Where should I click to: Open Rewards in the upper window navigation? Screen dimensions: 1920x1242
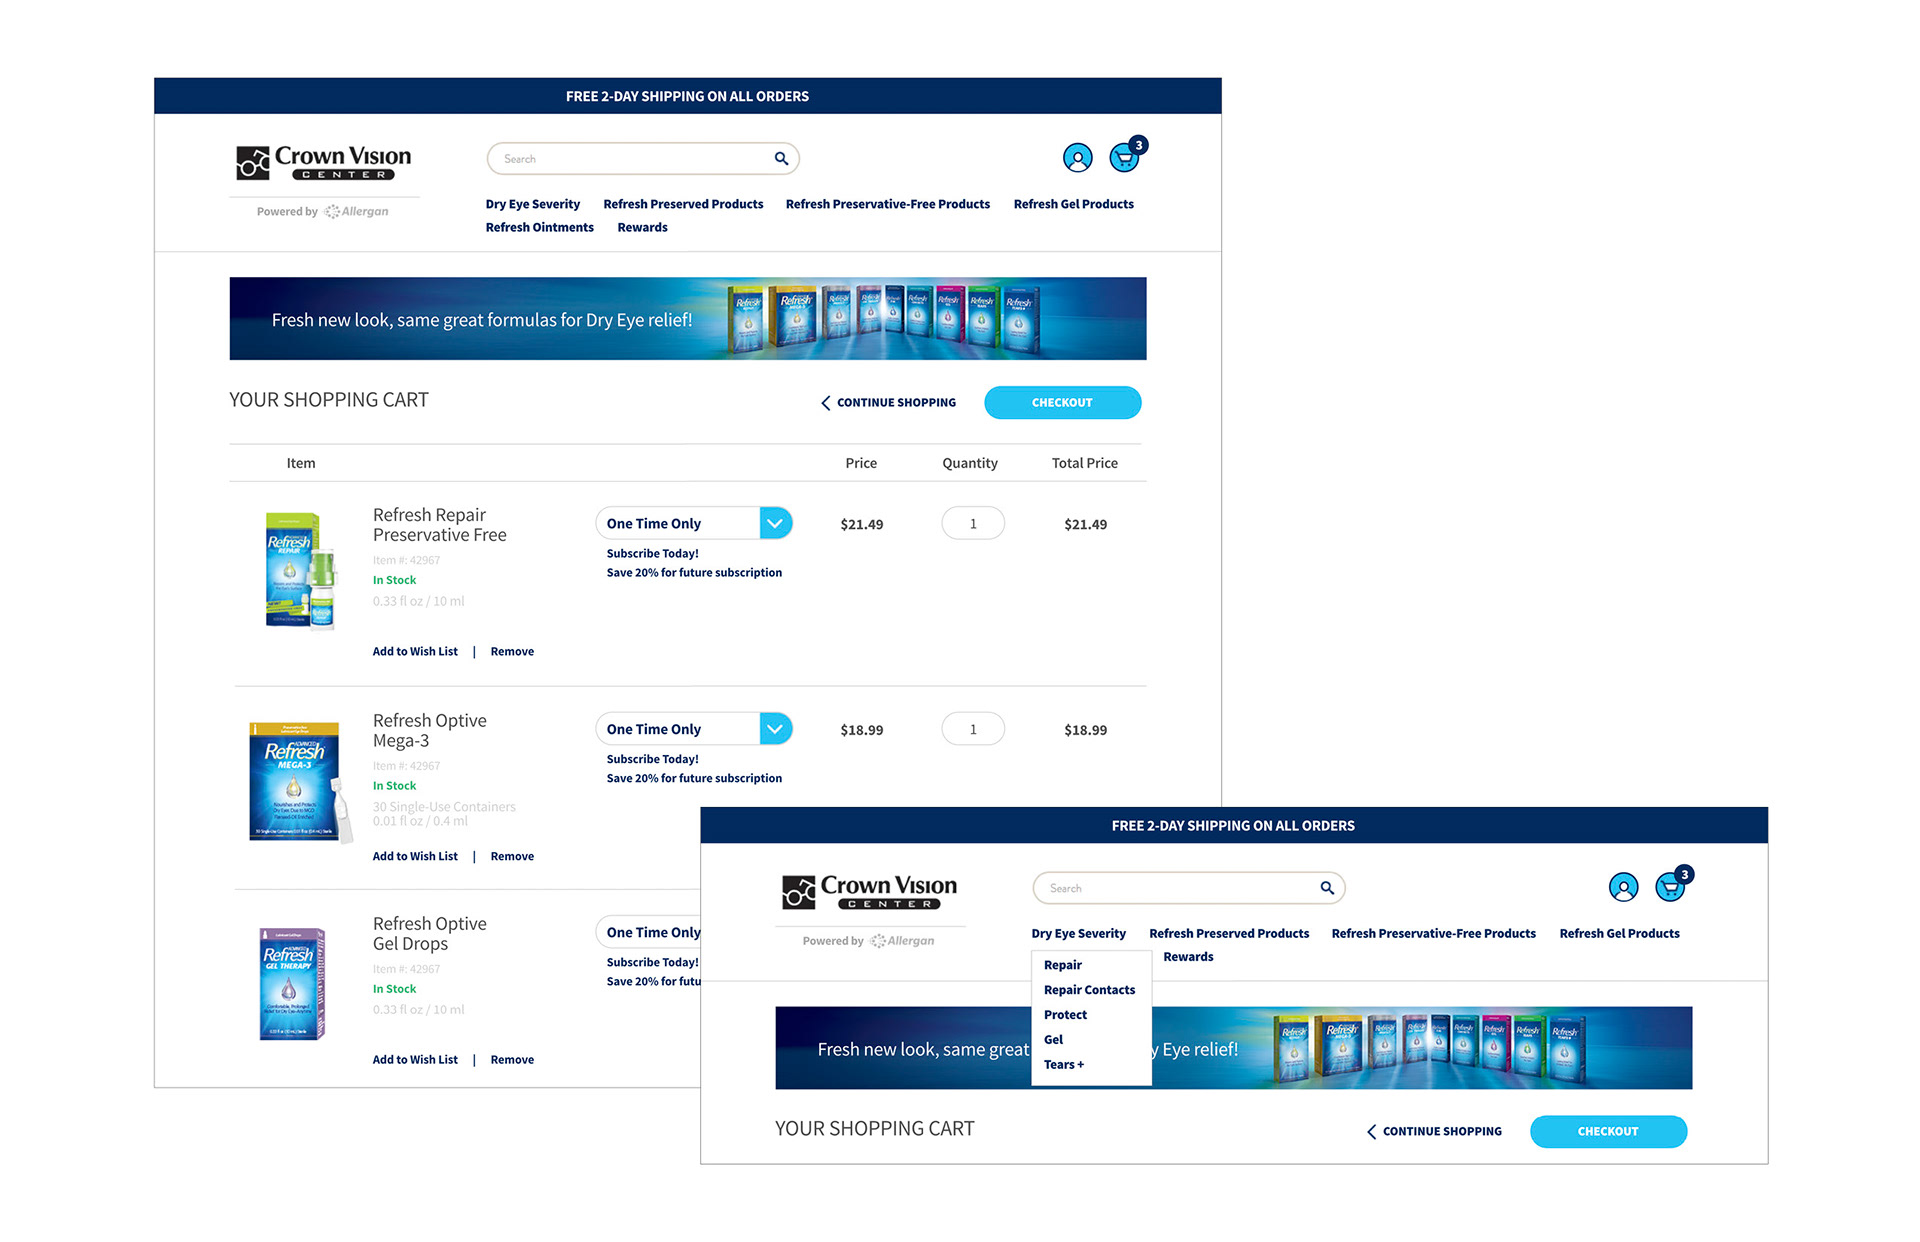[x=642, y=228]
